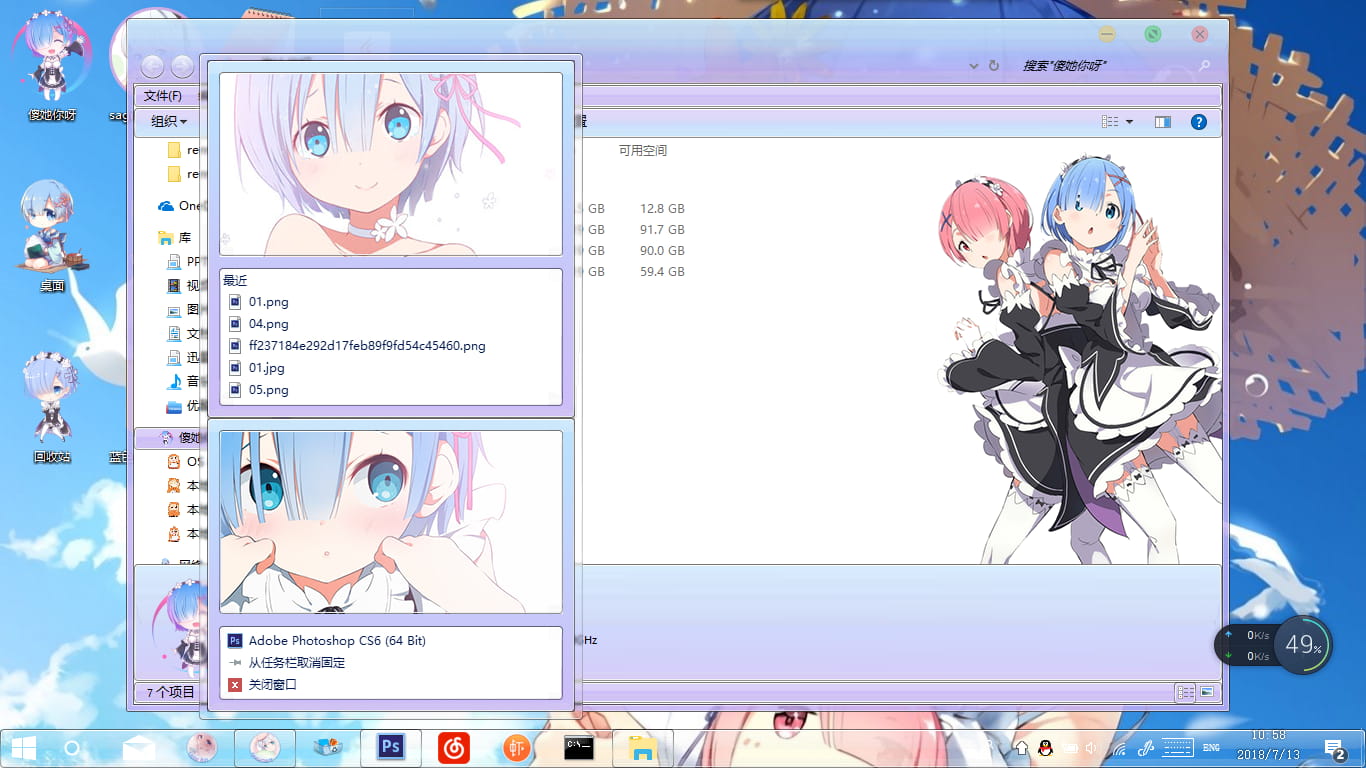Open the 文件(F) menu
Image resolution: width=1366 pixels, height=768 pixels.
(163, 96)
